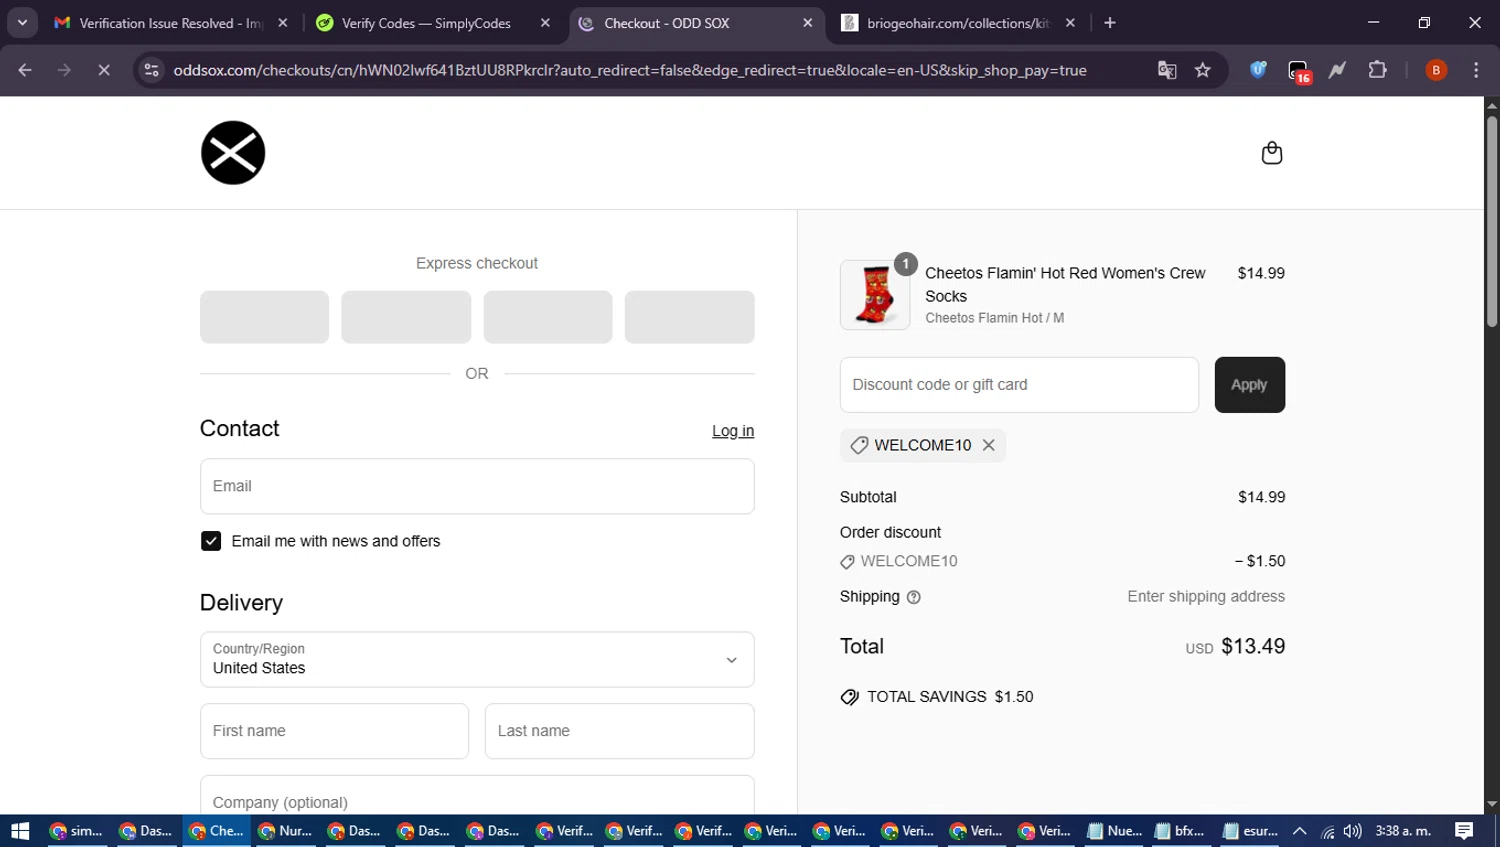Click the Cheetos Flamin' Hot product title
This screenshot has height=847, width=1500.
(x=1065, y=285)
